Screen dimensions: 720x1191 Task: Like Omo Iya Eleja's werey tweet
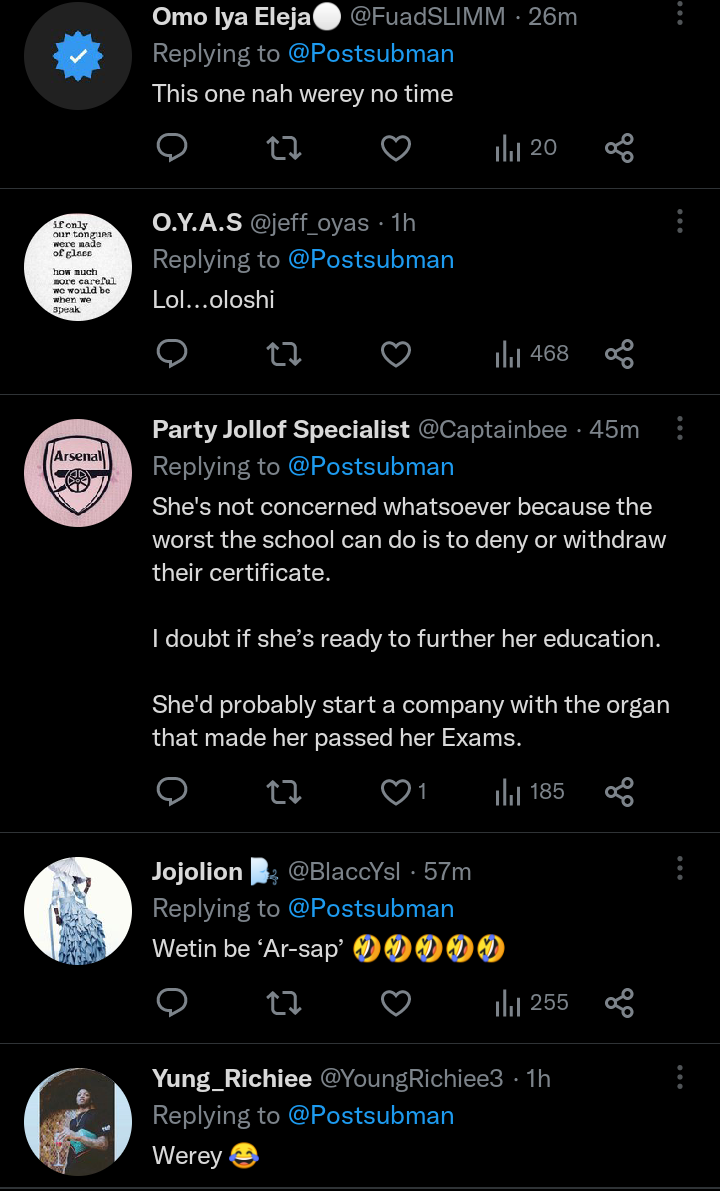point(397,148)
